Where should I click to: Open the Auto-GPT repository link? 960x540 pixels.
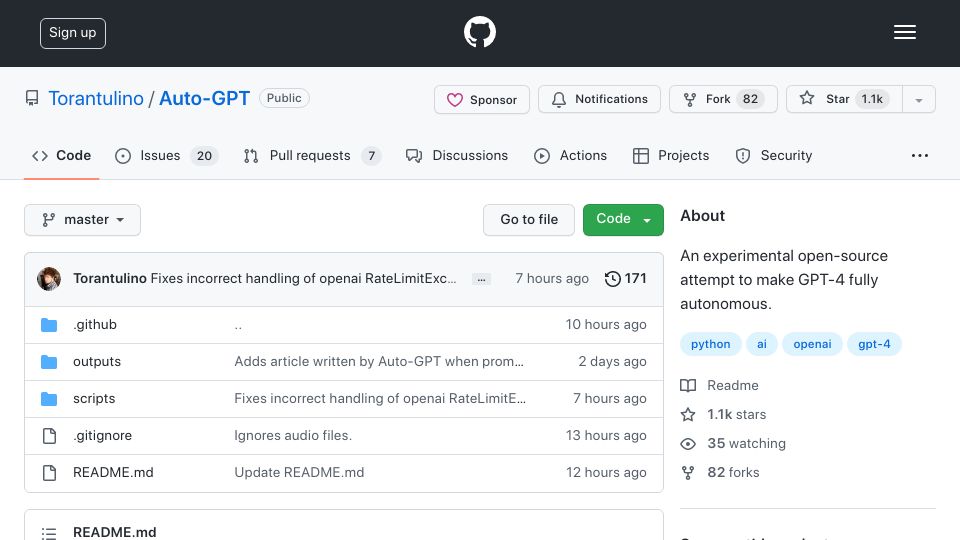204,99
